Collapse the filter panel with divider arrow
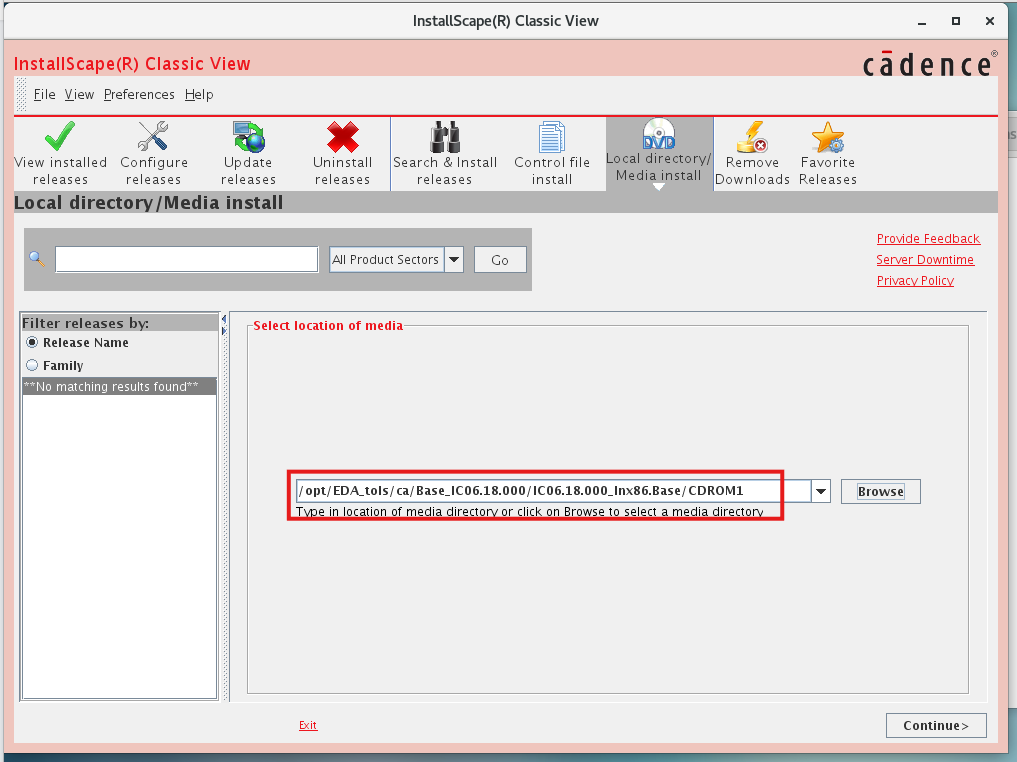 click(x=224, y=319)
